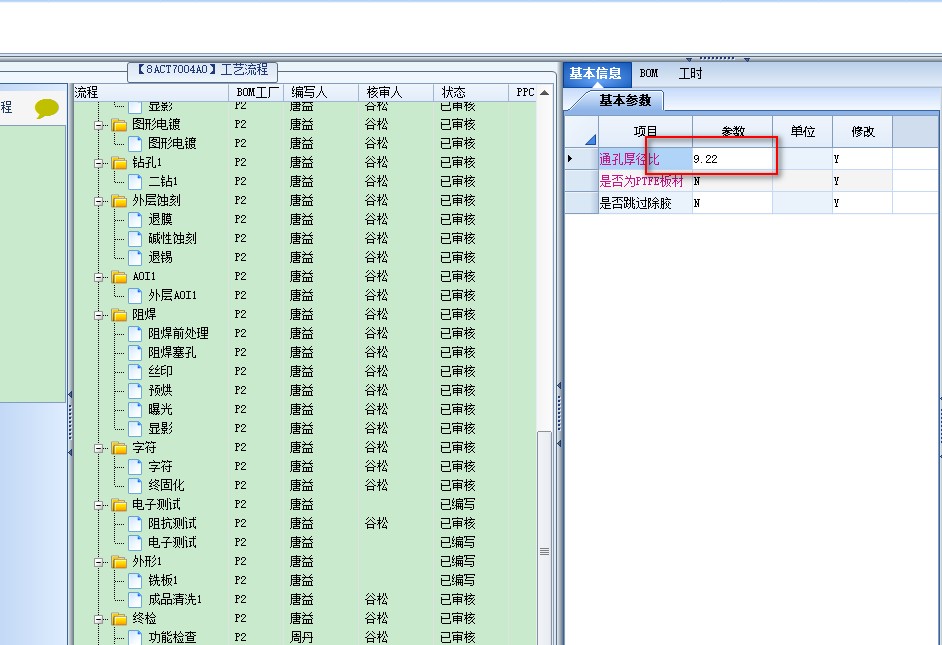Image resolution: width=942 pixels, height=645 pixels.
Task: Click the 修改 column header
Action: click(x=863, y=132)
